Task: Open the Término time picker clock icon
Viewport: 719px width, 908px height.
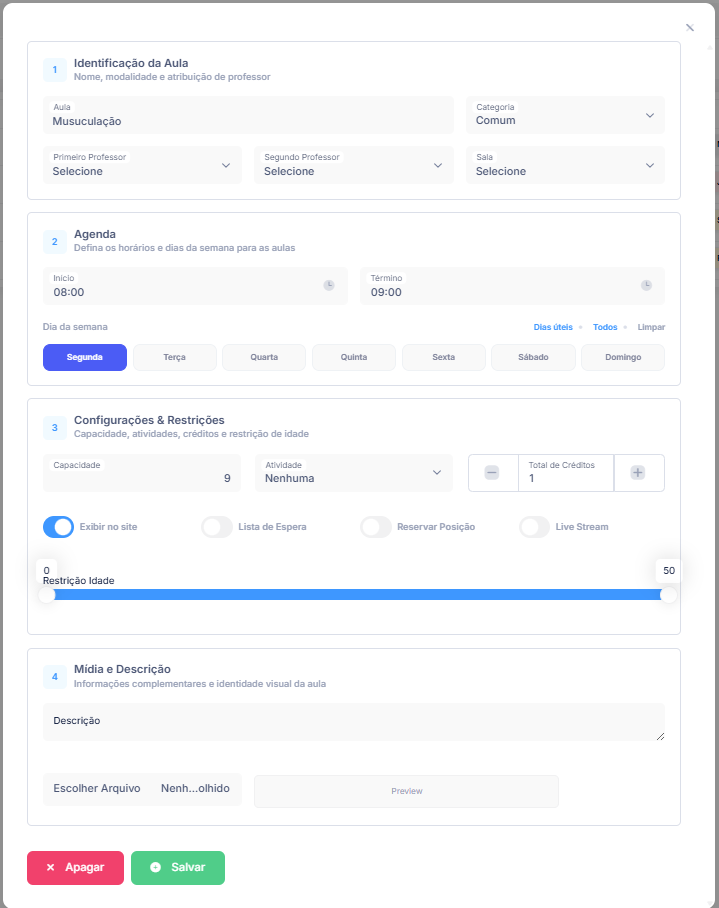Action: 646,285
